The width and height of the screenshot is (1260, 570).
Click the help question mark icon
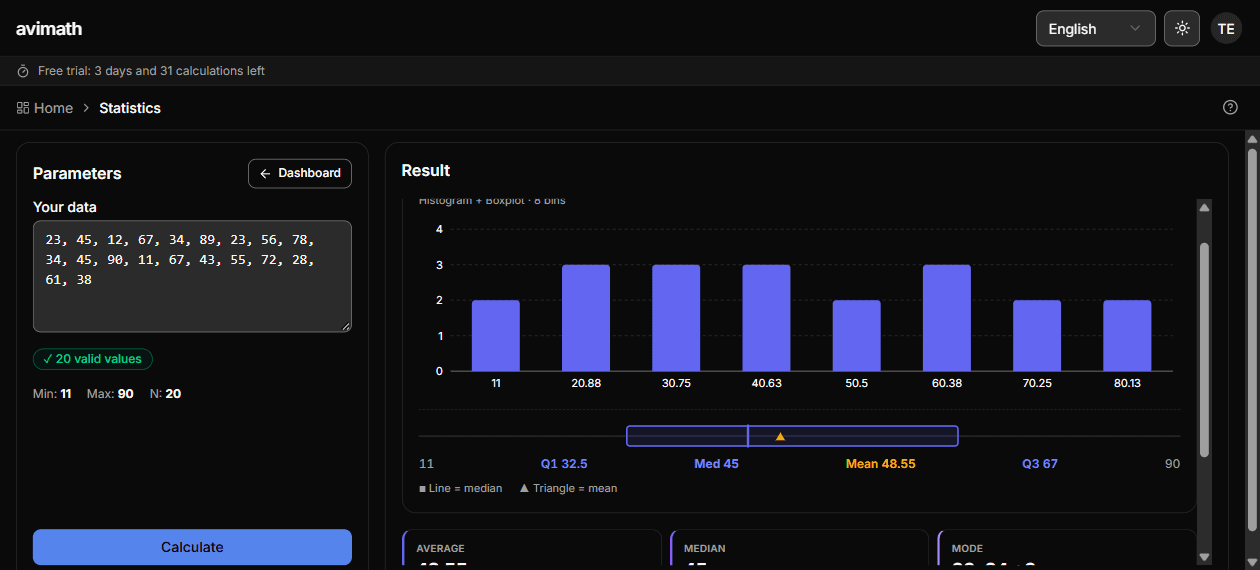pos(1230,107)
